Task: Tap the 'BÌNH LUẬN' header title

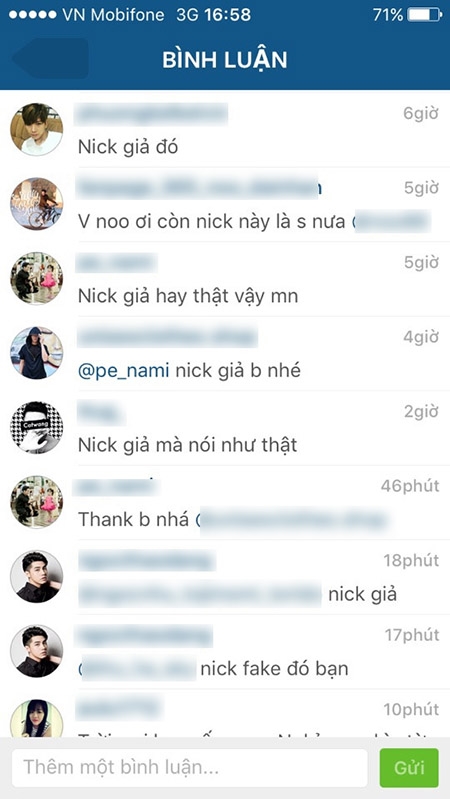Action: click(225, 60)
